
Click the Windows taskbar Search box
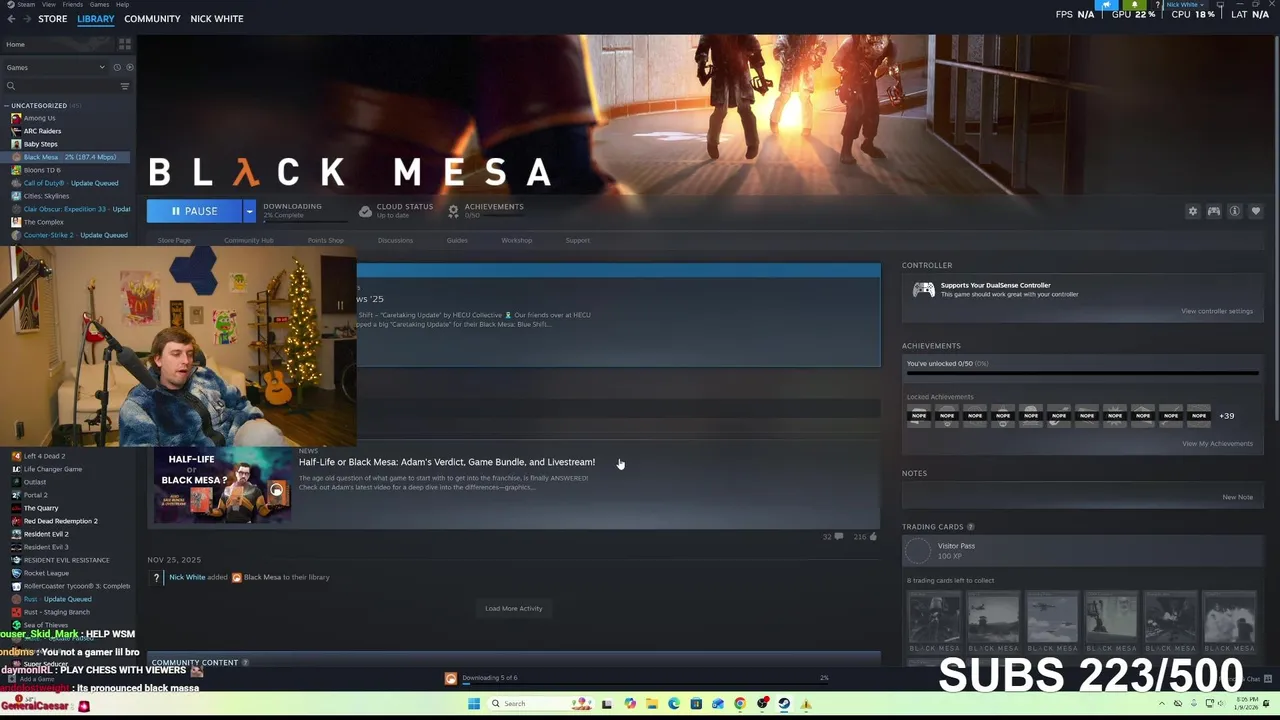point(541,703)
